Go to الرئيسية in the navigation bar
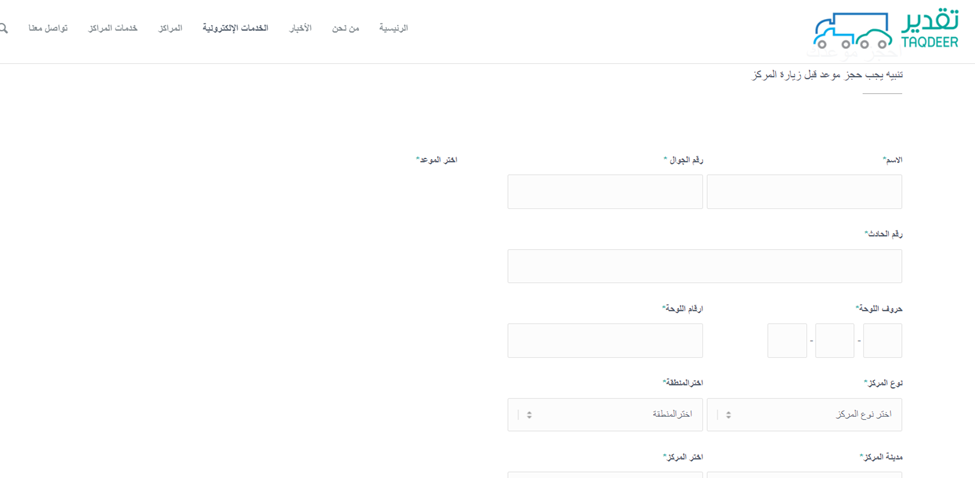Screen dimensions: 975x478 pyautogui.click(x=394, y=29)
